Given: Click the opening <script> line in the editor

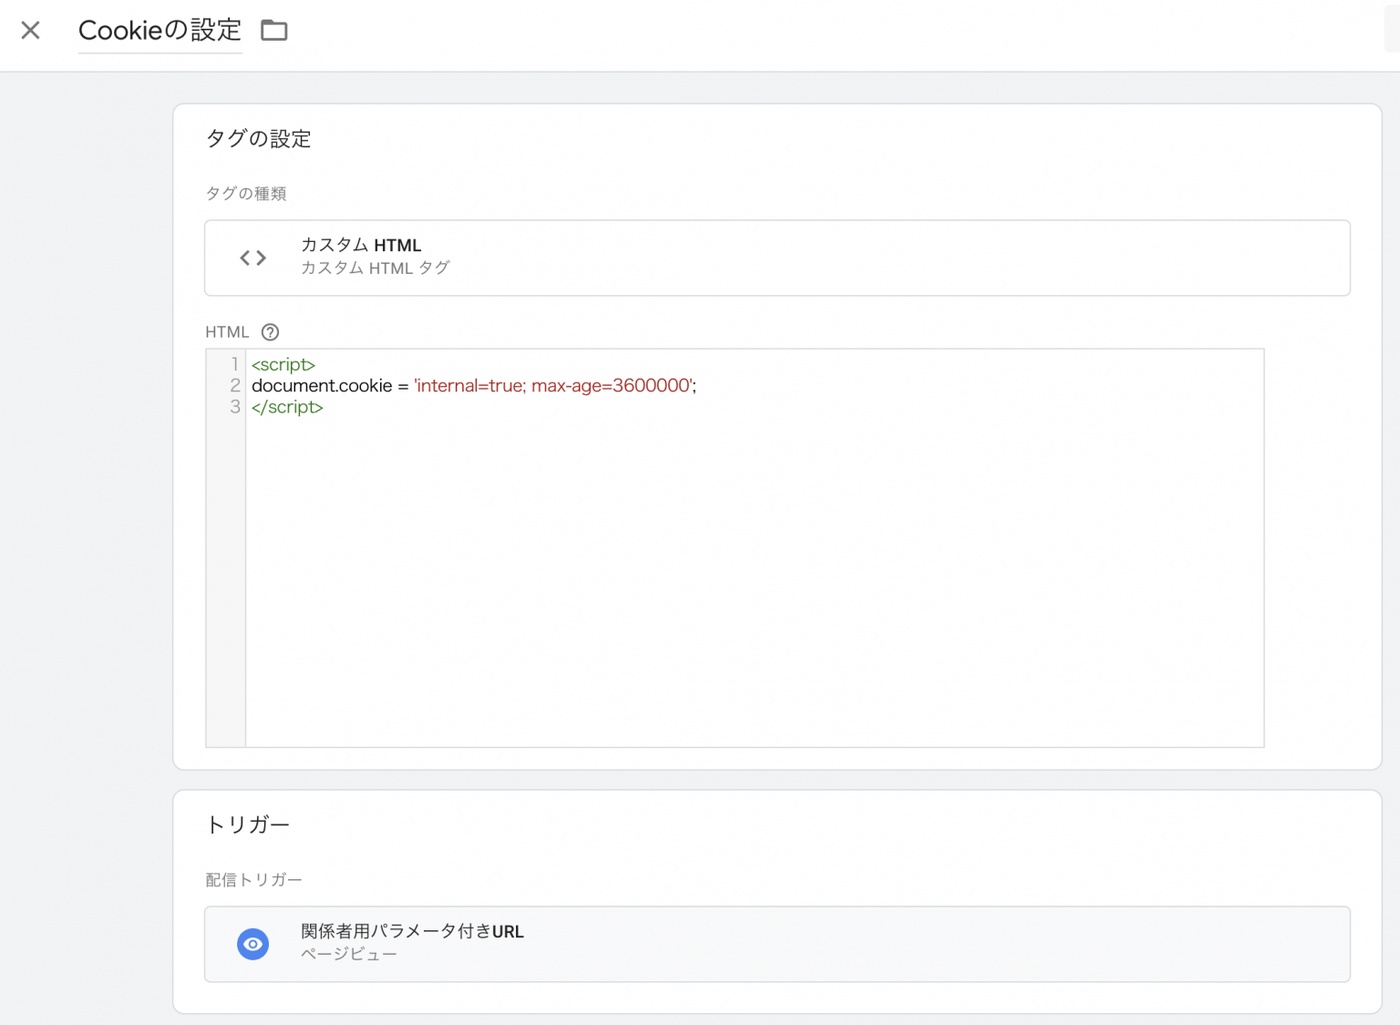Looking at the screenshot, I should (283, 364).
